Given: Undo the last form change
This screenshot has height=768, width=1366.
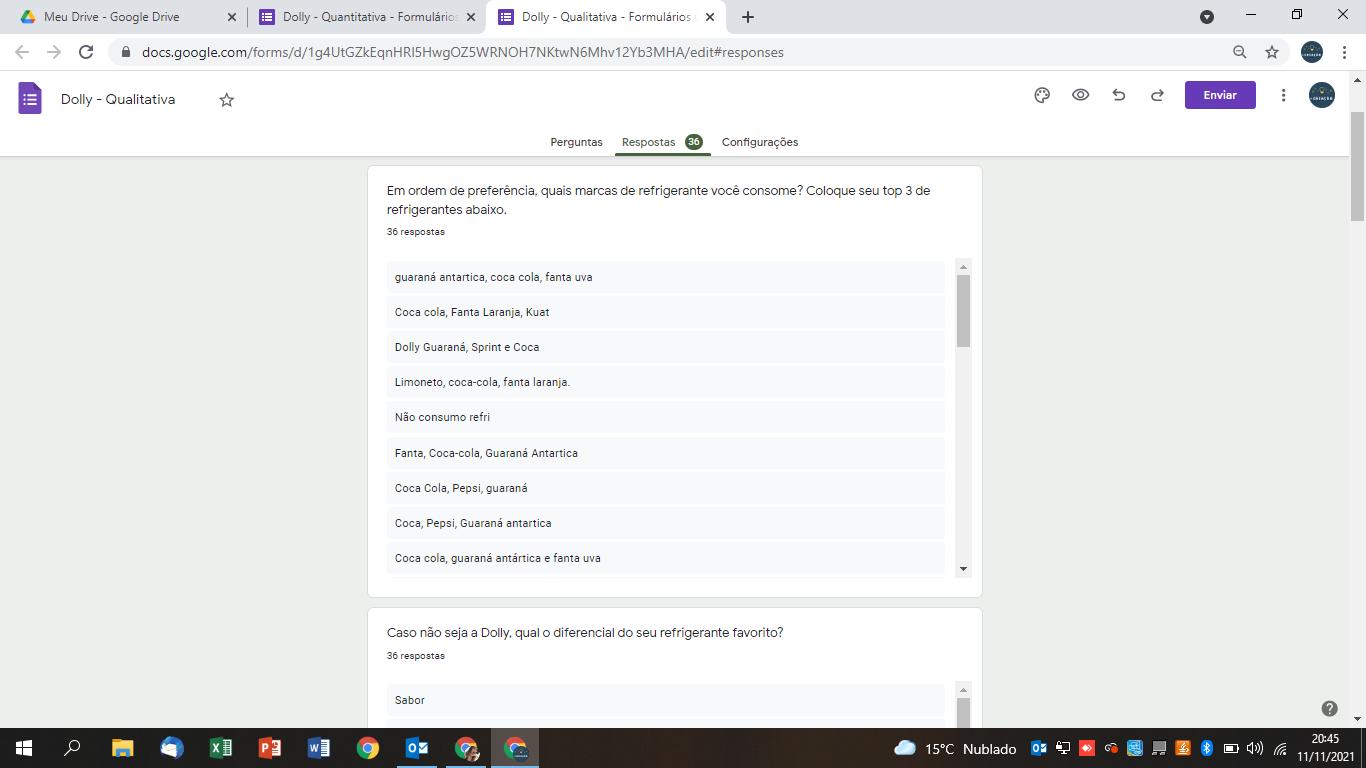Looking at the screenshot, I should tap(1119, 95).
